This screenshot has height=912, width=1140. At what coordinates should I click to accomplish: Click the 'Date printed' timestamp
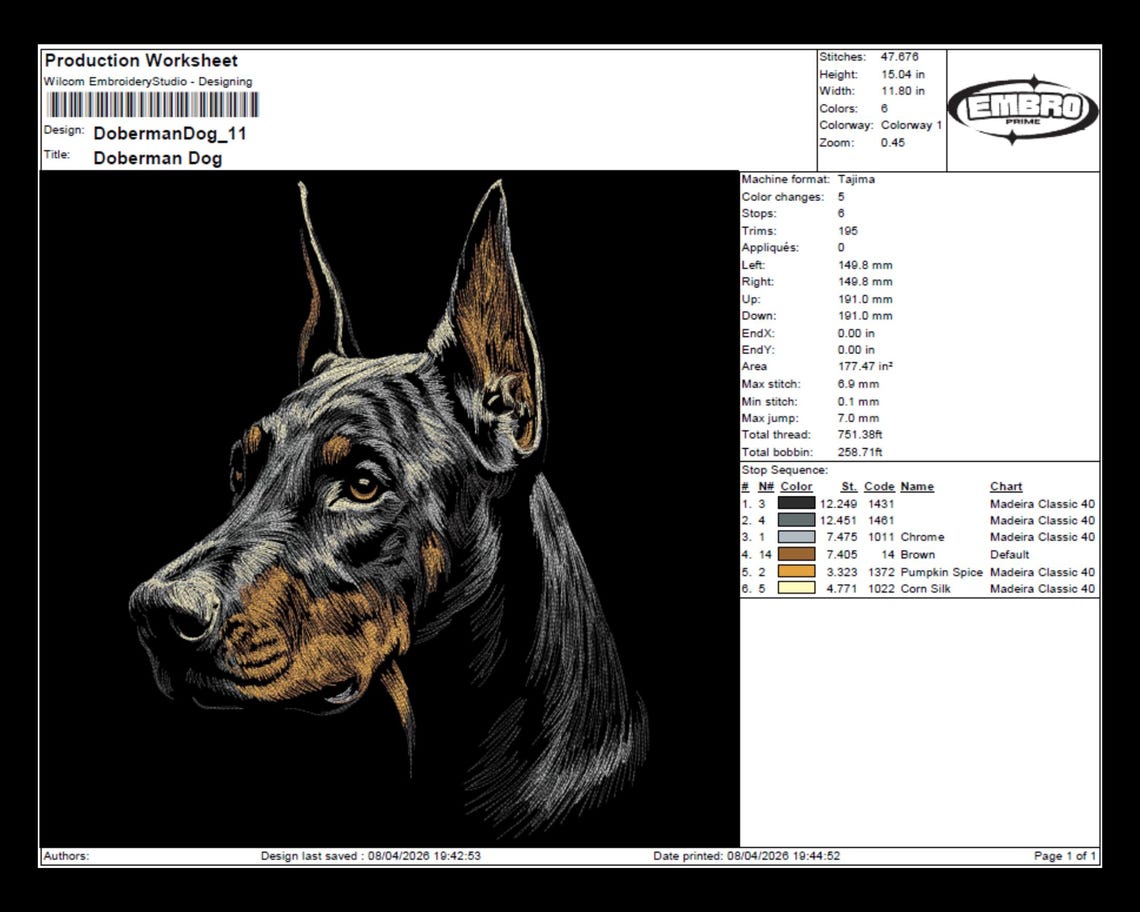[x=747, y=856]
